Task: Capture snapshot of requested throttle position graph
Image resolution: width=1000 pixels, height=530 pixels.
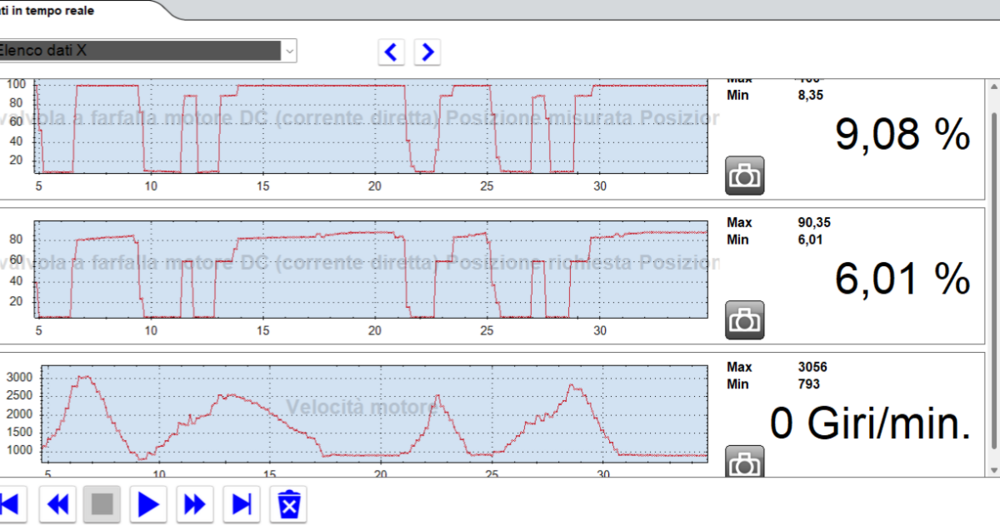Action: pos(744,320)
